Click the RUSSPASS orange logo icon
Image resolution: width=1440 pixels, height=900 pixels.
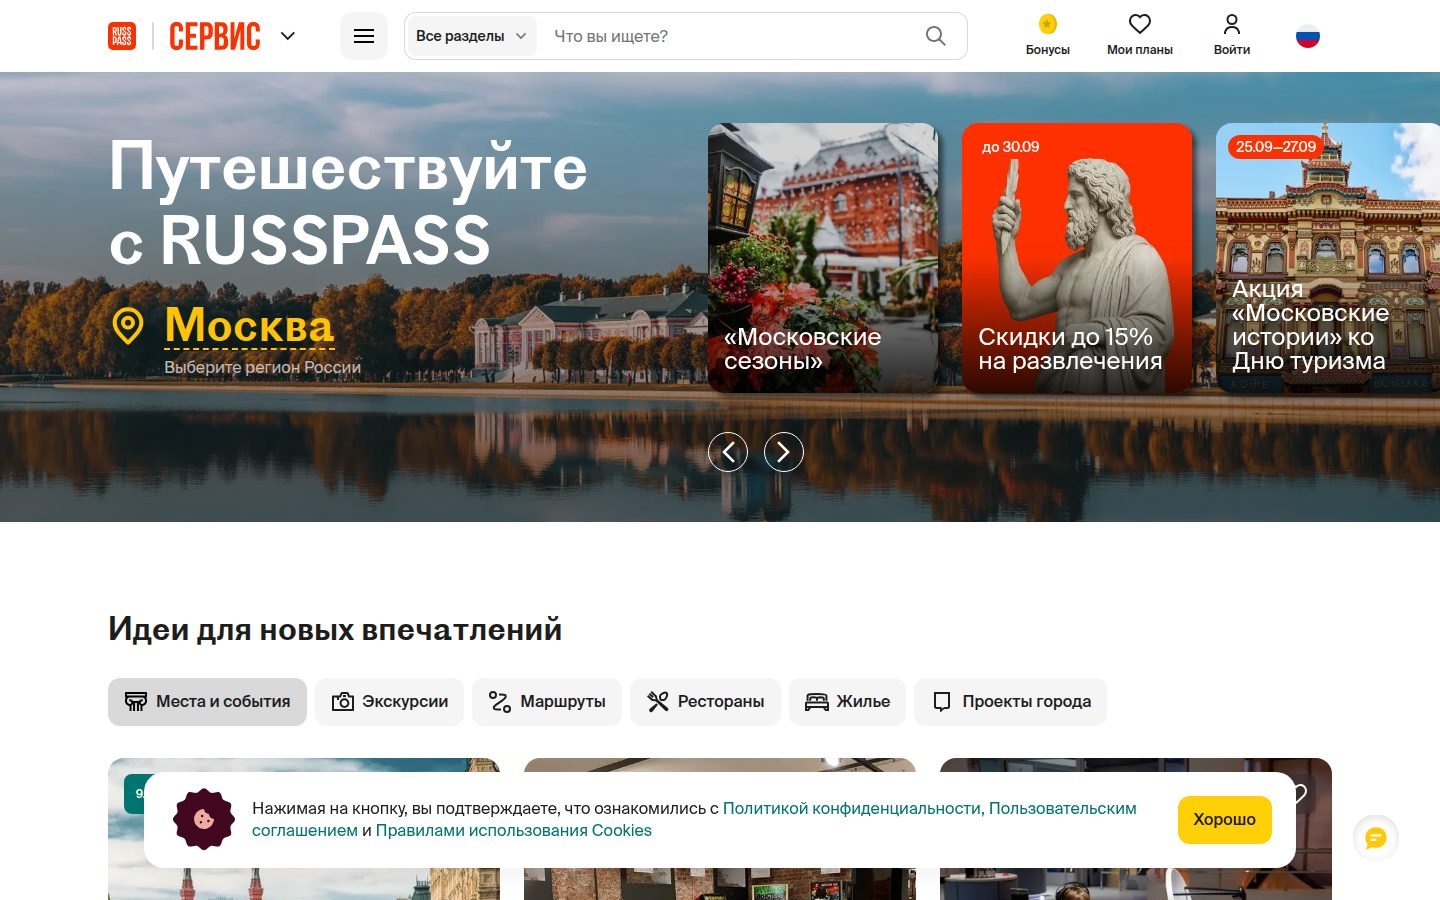pos(122,36)
